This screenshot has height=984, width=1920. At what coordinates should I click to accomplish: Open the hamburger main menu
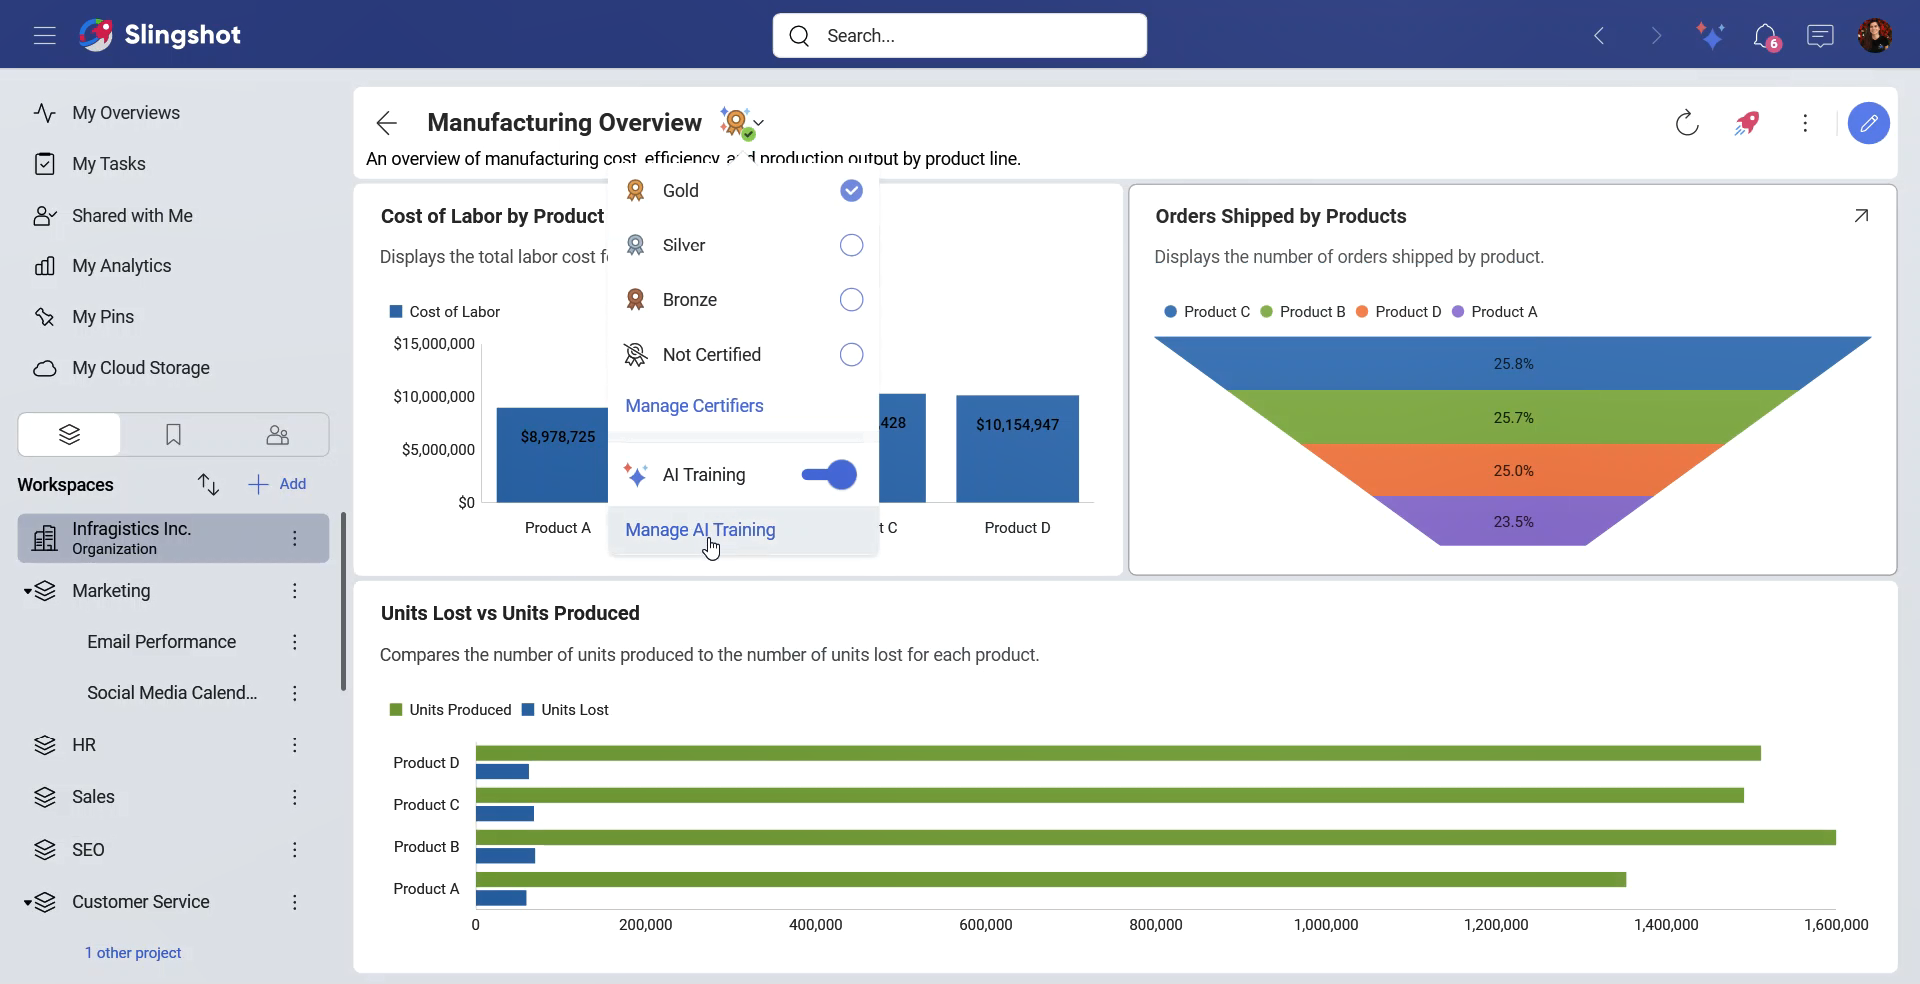[44, 36]
